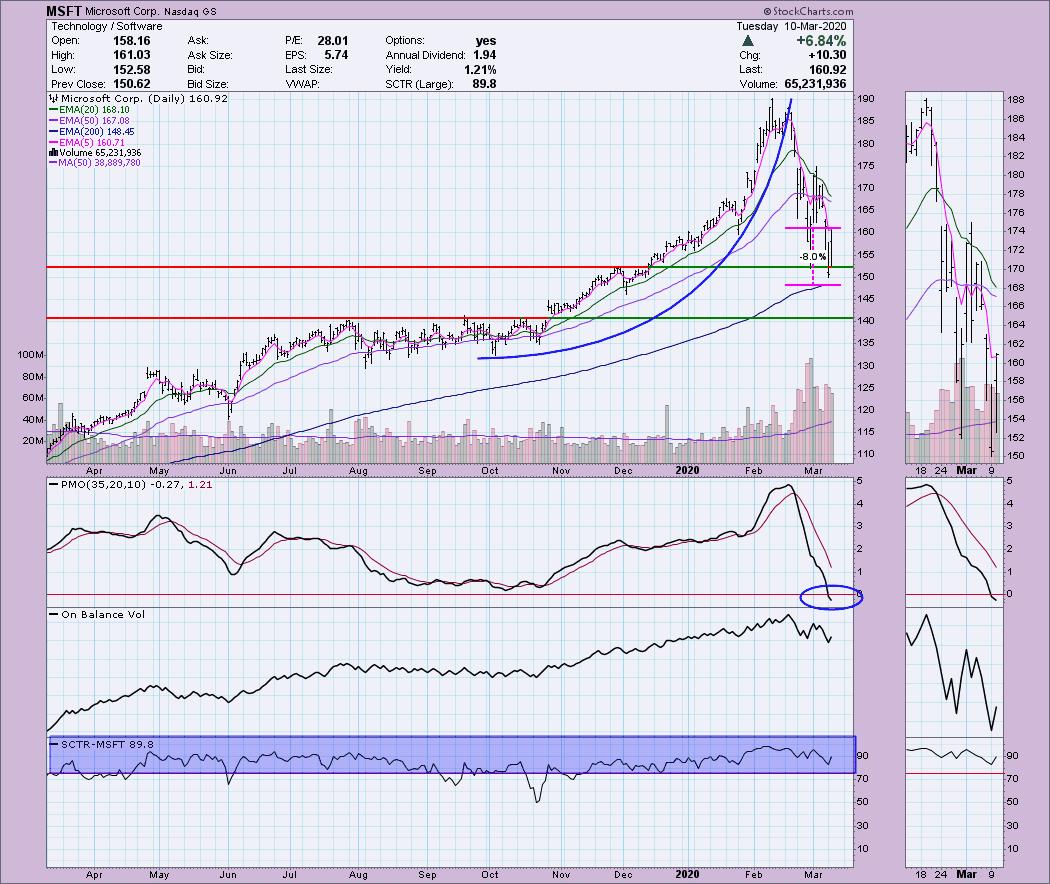The image size is (1050, 884).
Task: Click the Bid Size label
Action: (208, 84)
